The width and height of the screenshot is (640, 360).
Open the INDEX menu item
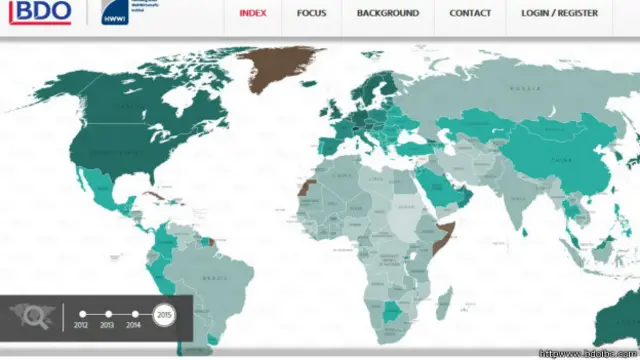click(253, 13)
